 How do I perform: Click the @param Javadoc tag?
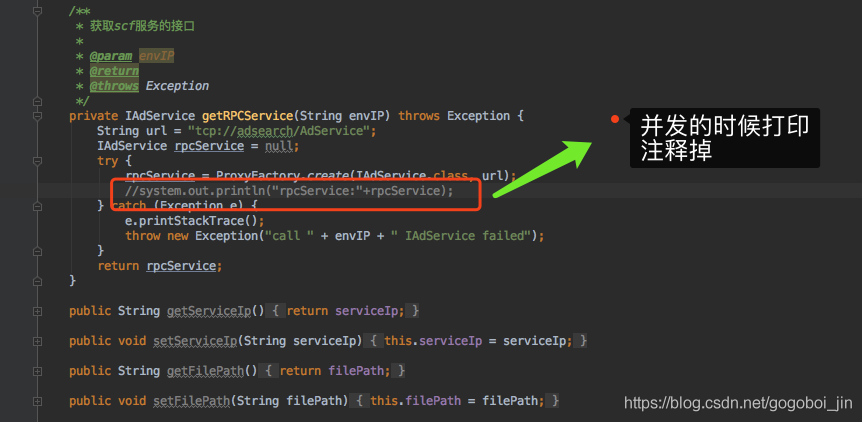[x=110, y=56]
